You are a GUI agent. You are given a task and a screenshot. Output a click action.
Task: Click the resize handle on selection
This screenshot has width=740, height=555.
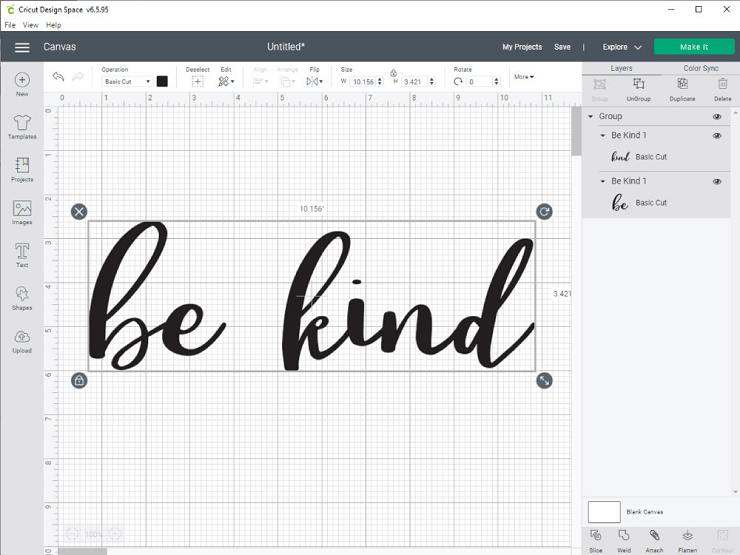click(x=544, y=380)
